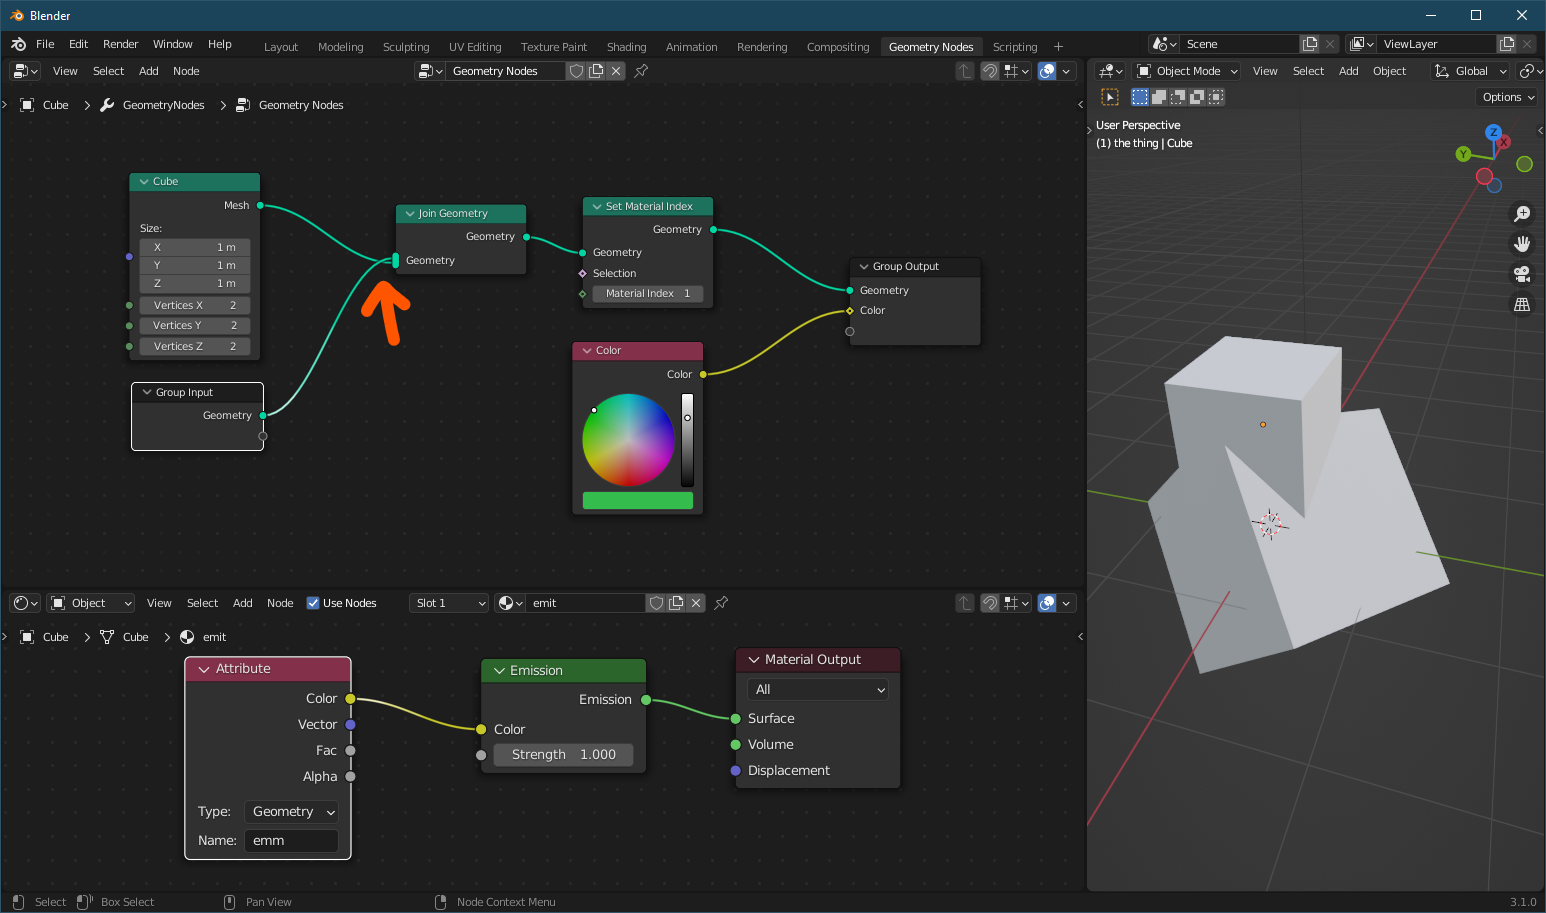Open Material Output target 'All' dropdown

point(818,690)
